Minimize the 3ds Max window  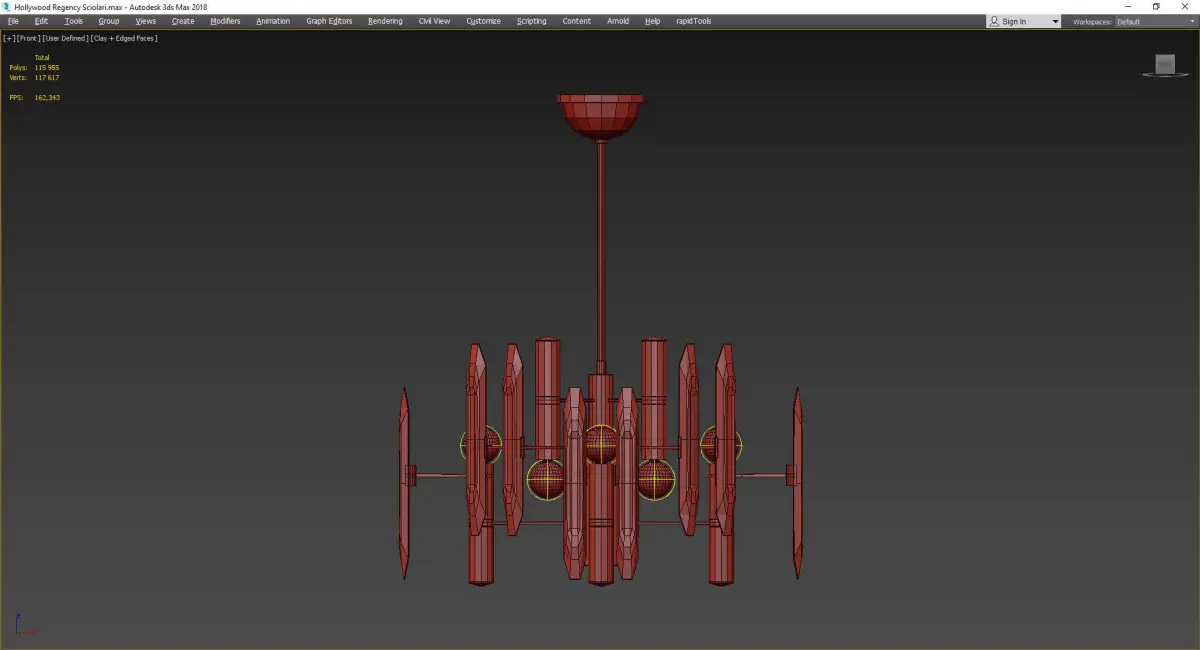point(1128,6)
